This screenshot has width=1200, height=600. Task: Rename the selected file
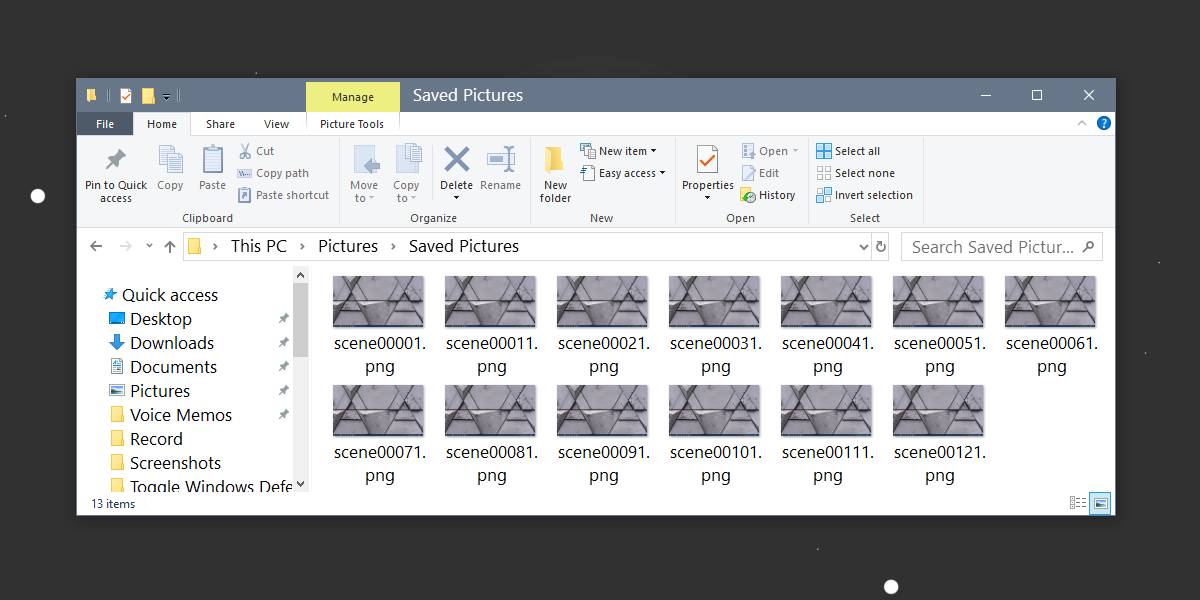[x=500, y=168]
